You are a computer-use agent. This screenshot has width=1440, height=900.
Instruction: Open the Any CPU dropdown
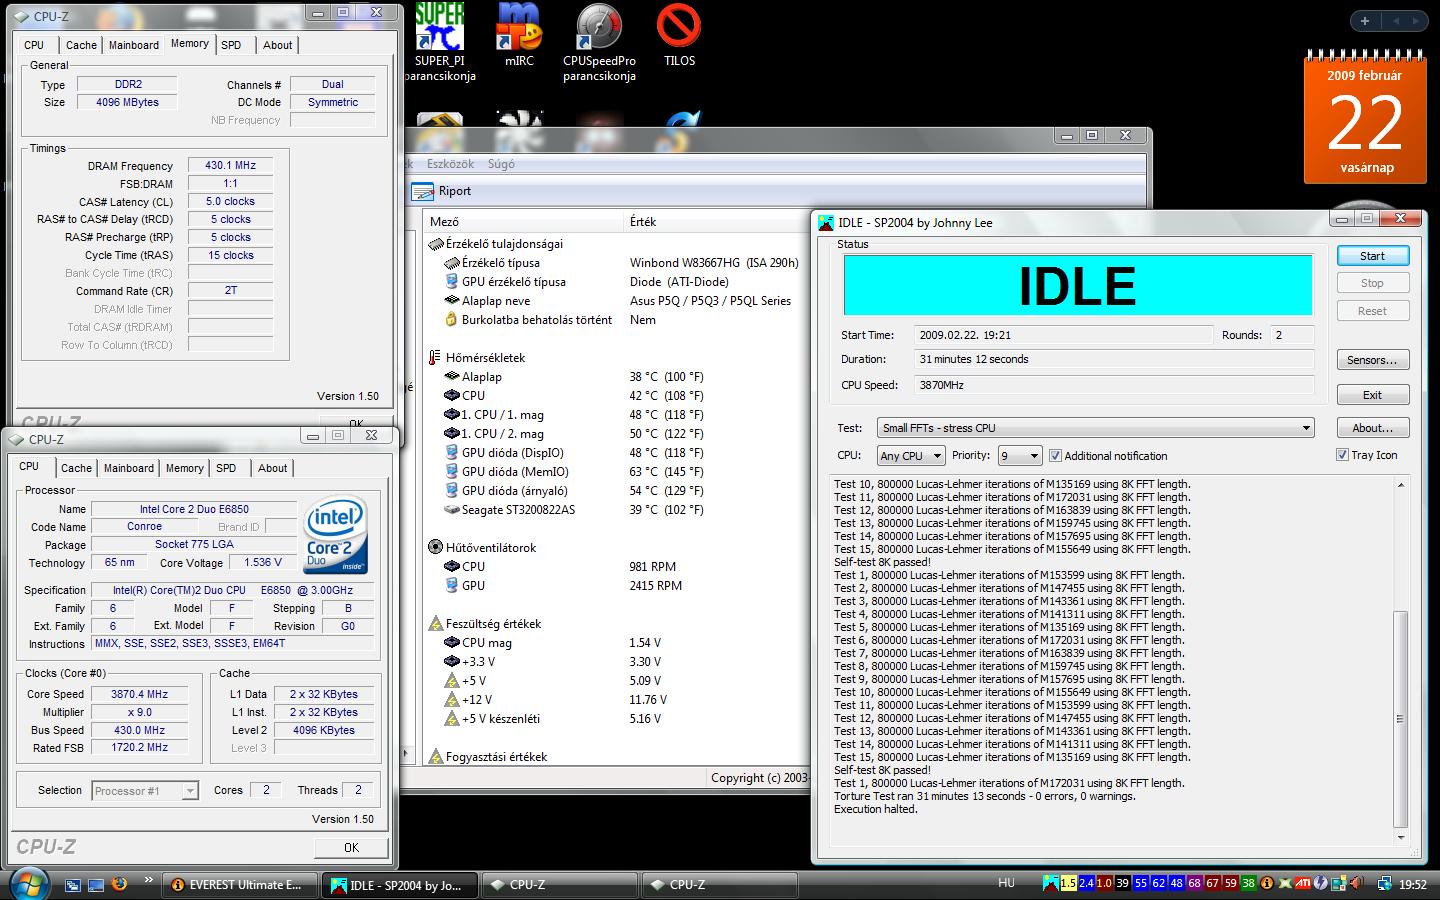click(x=910, y=456)
